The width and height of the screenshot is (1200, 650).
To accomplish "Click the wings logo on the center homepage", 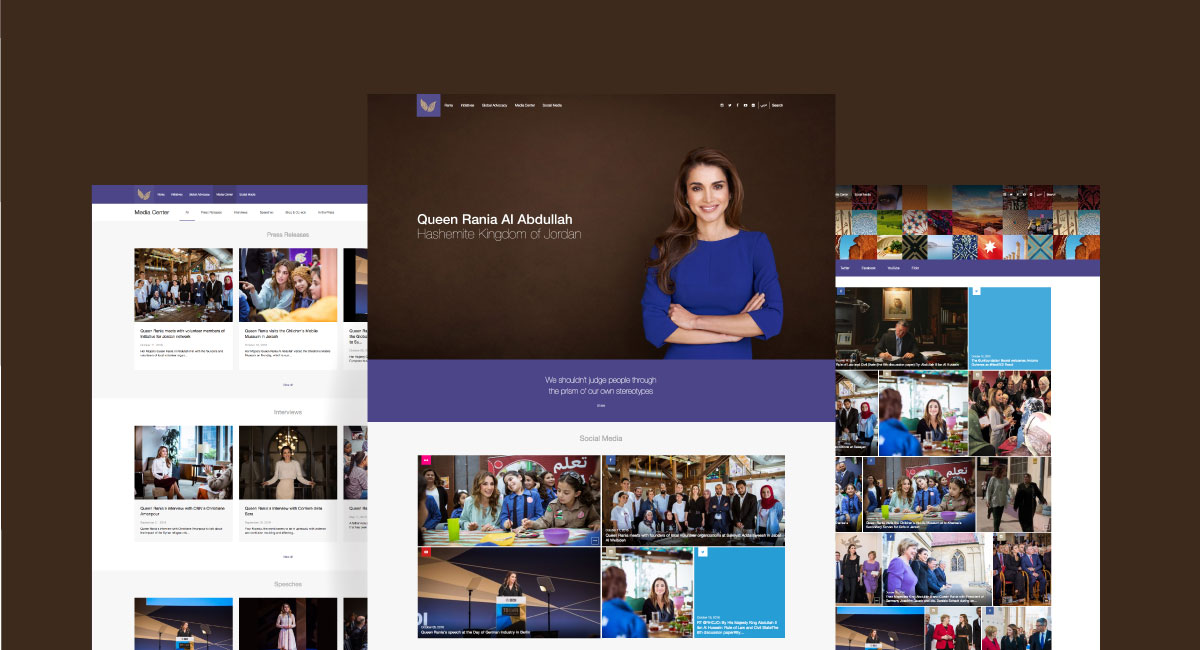I will click(x=428, y=105).
